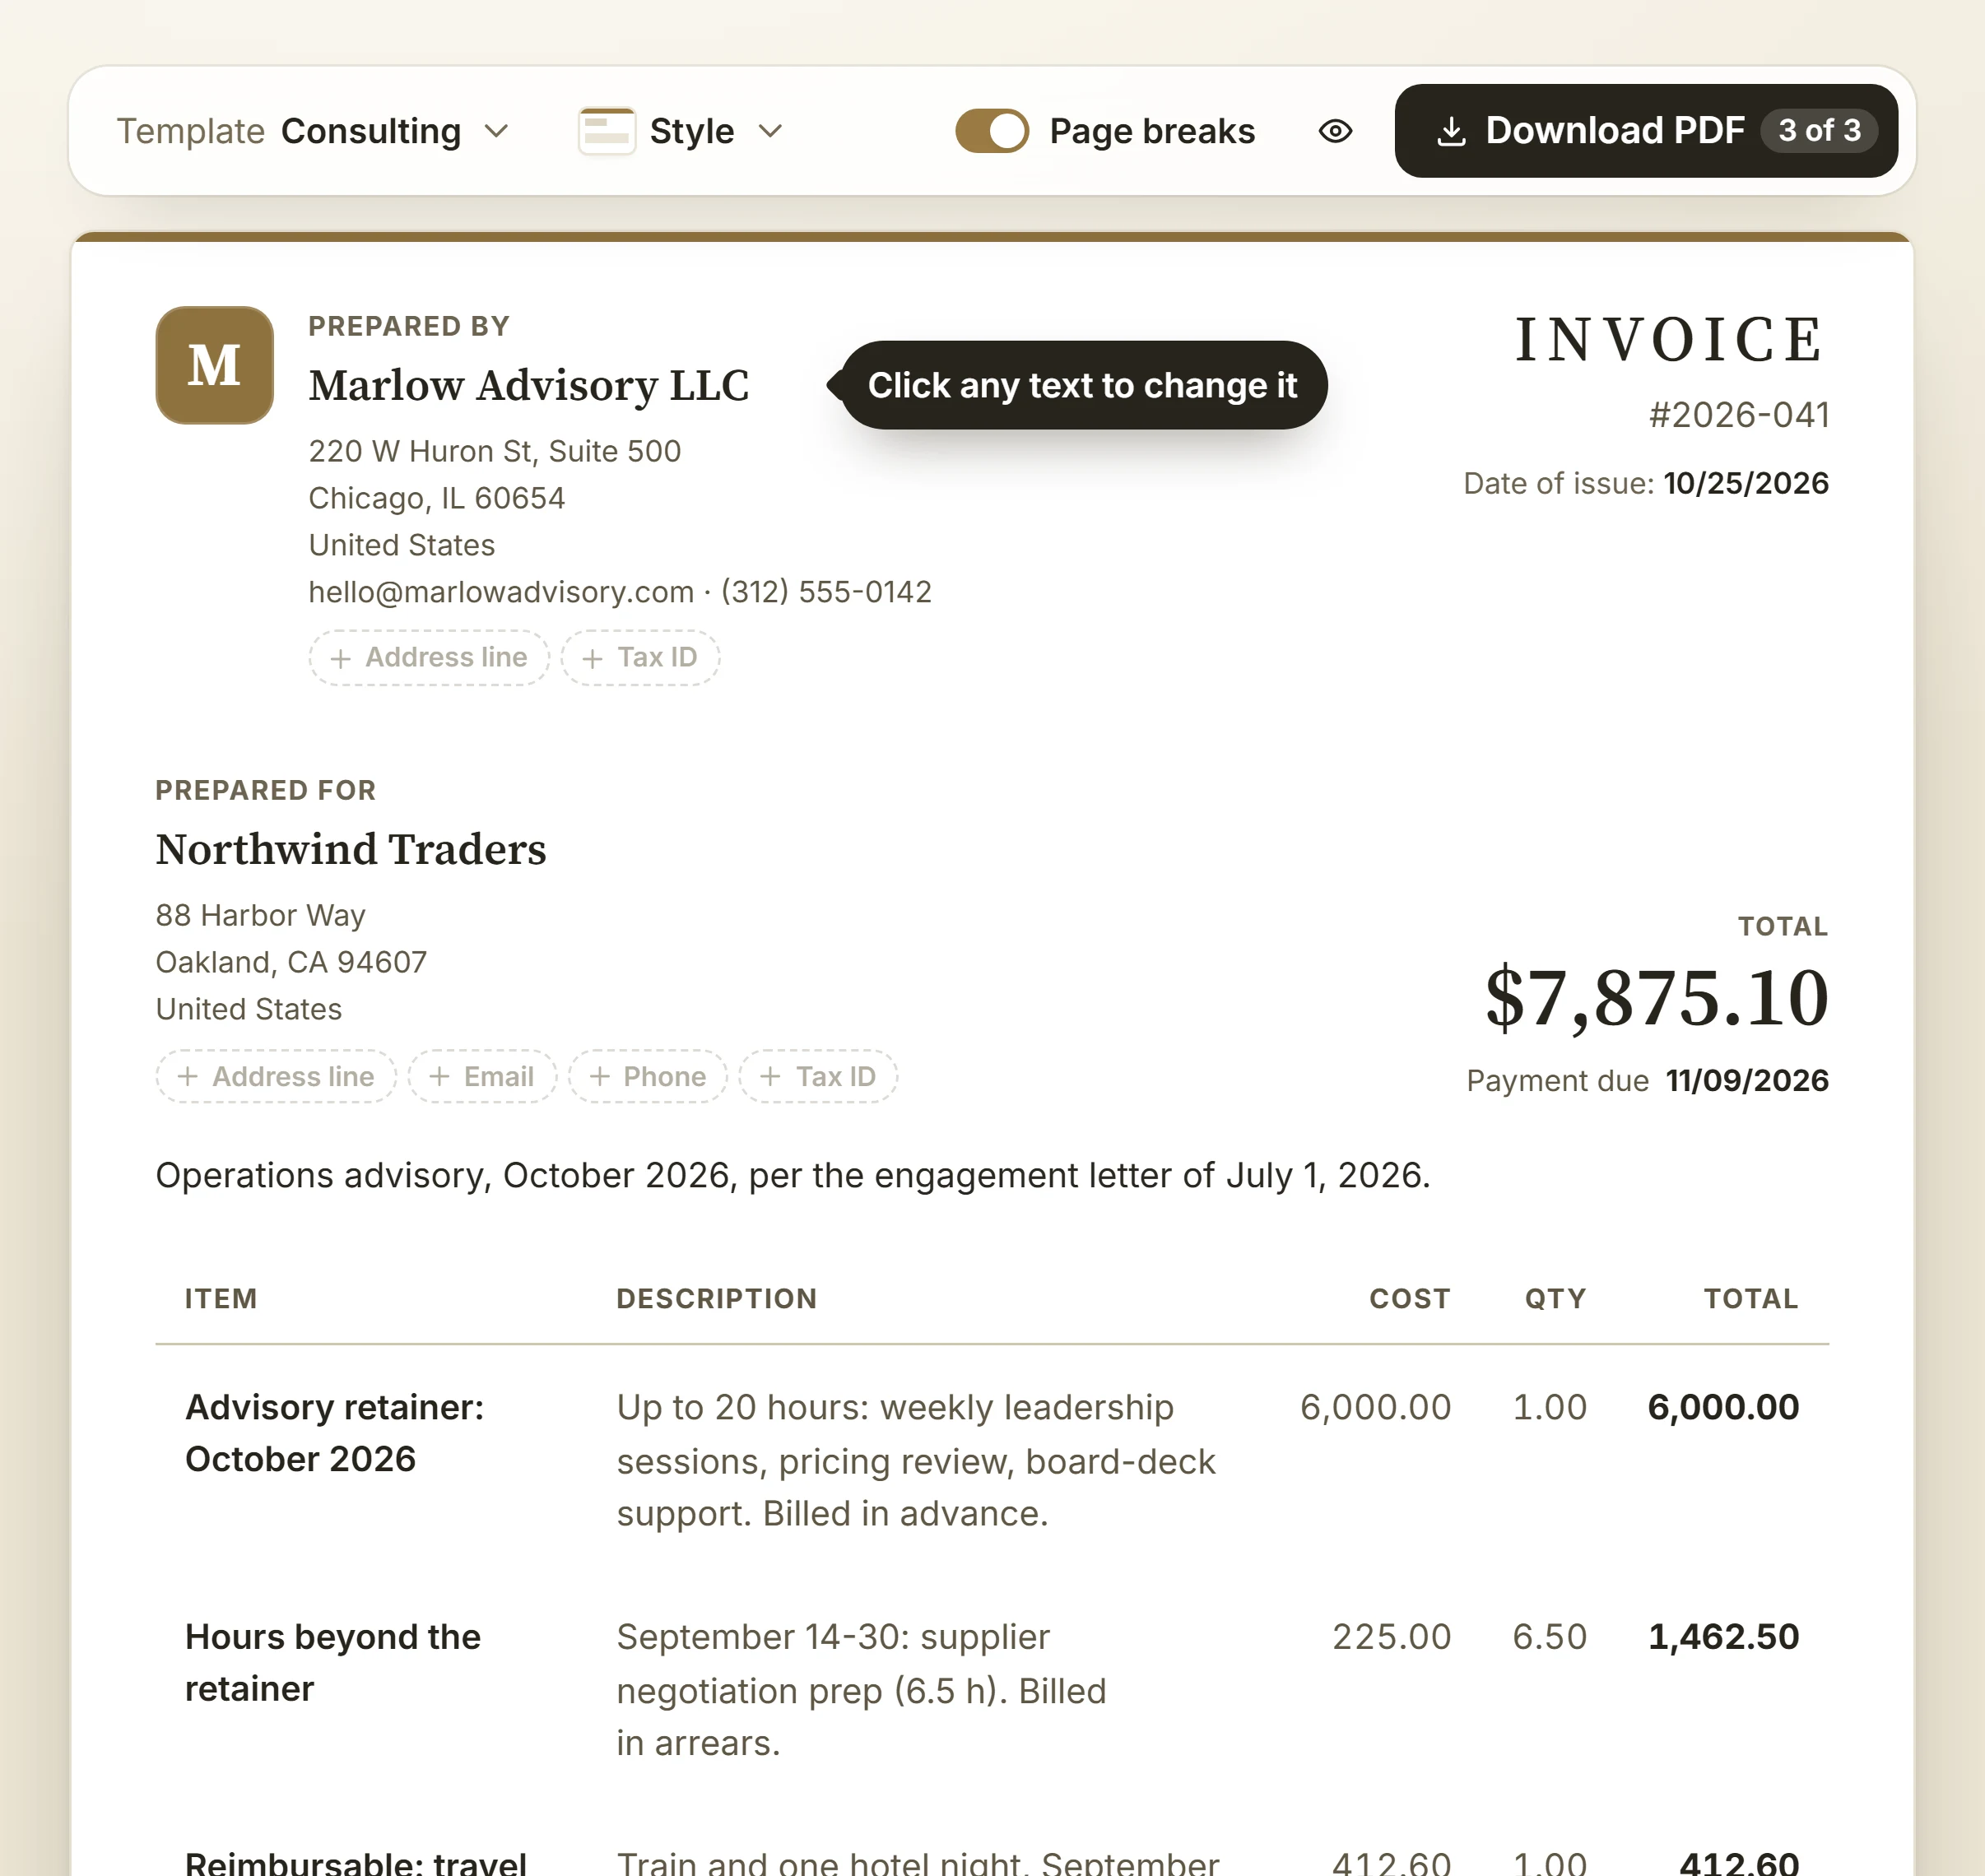Change the date of issue 10/25/2026
1985x1876 pixels.
[1746, 483]
